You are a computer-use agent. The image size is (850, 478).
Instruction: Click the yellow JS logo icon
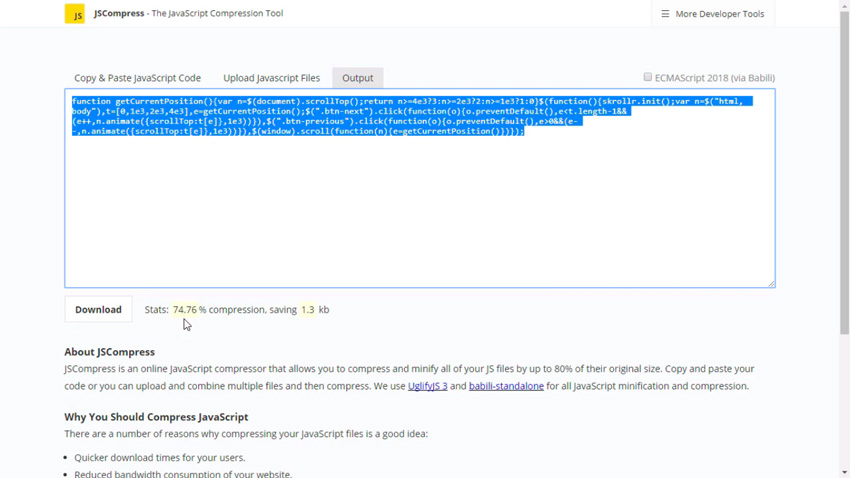click(x=75, y=14)
